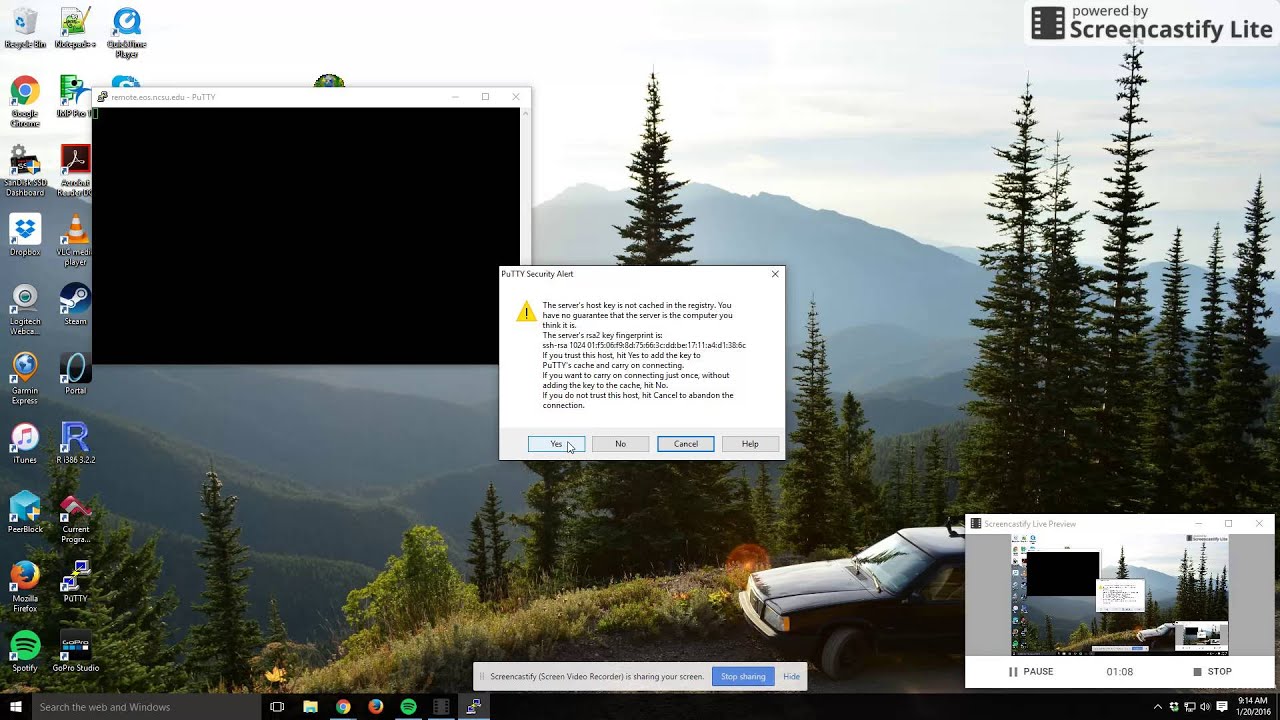1280x720 pixels.
Task: Click Cancel in PuTTY Security Alert
Action: tap(685, 444)
